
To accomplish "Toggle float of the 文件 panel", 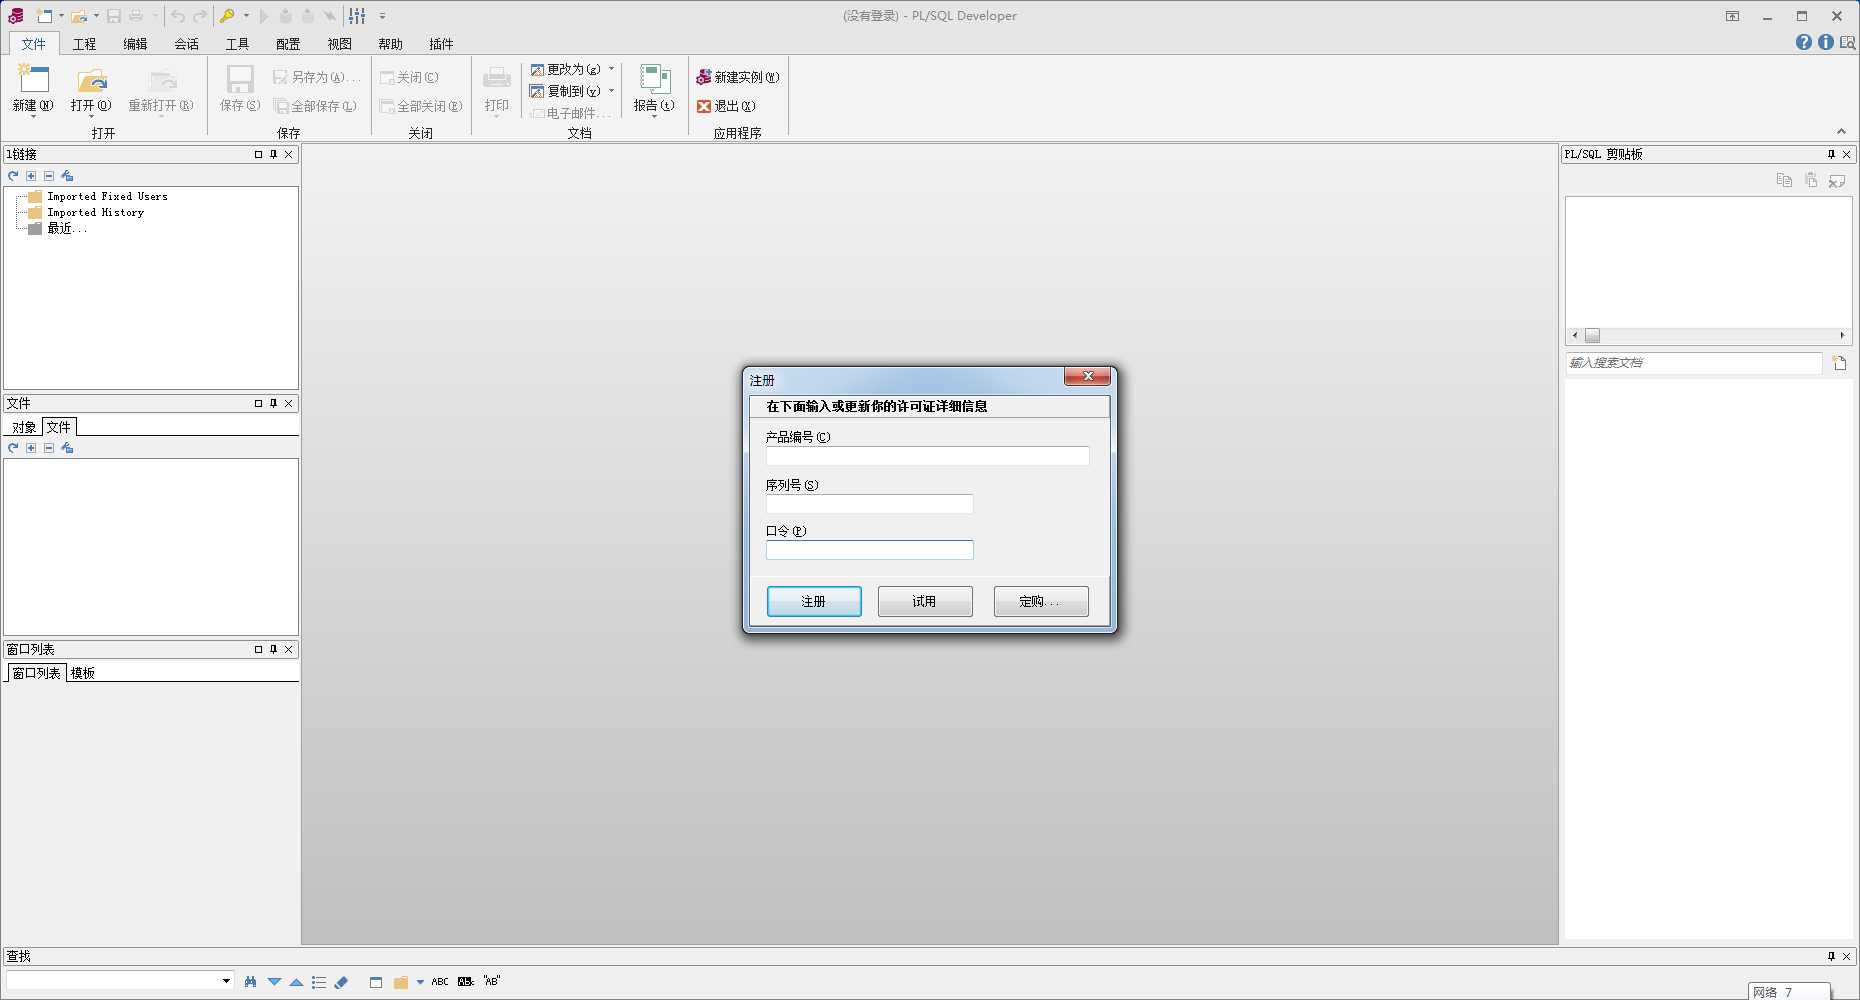I will point(258,403).
